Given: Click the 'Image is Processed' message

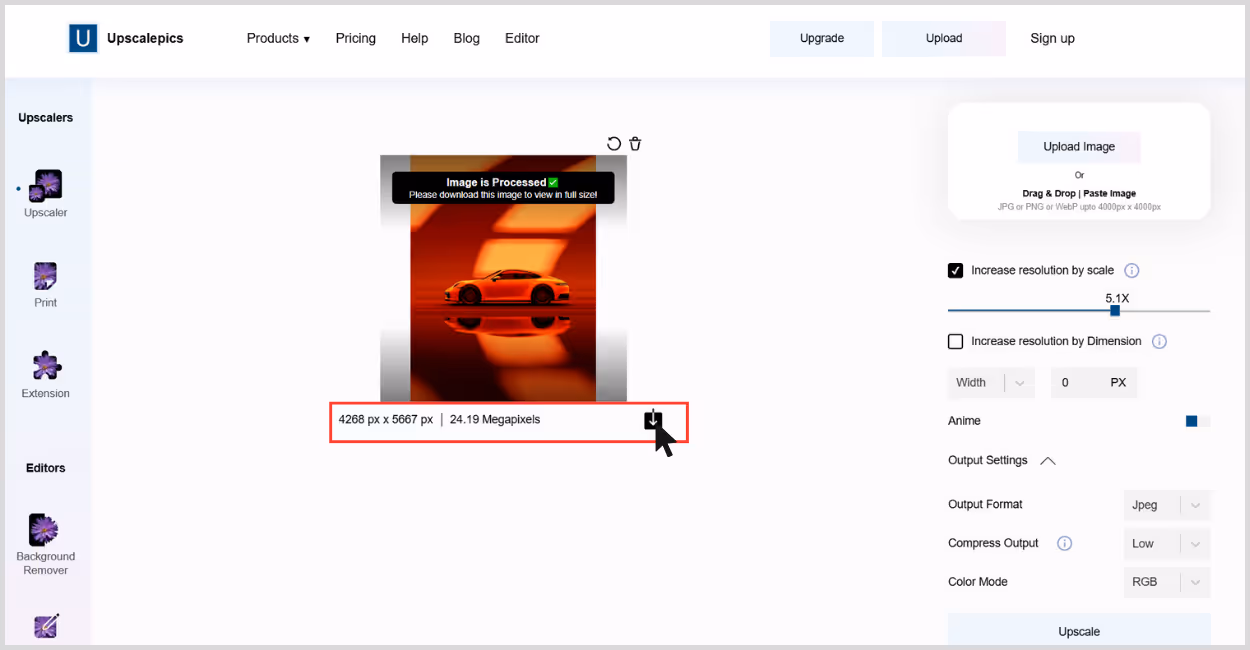Looking at the screenshot, I should click(x=503, y=188).
